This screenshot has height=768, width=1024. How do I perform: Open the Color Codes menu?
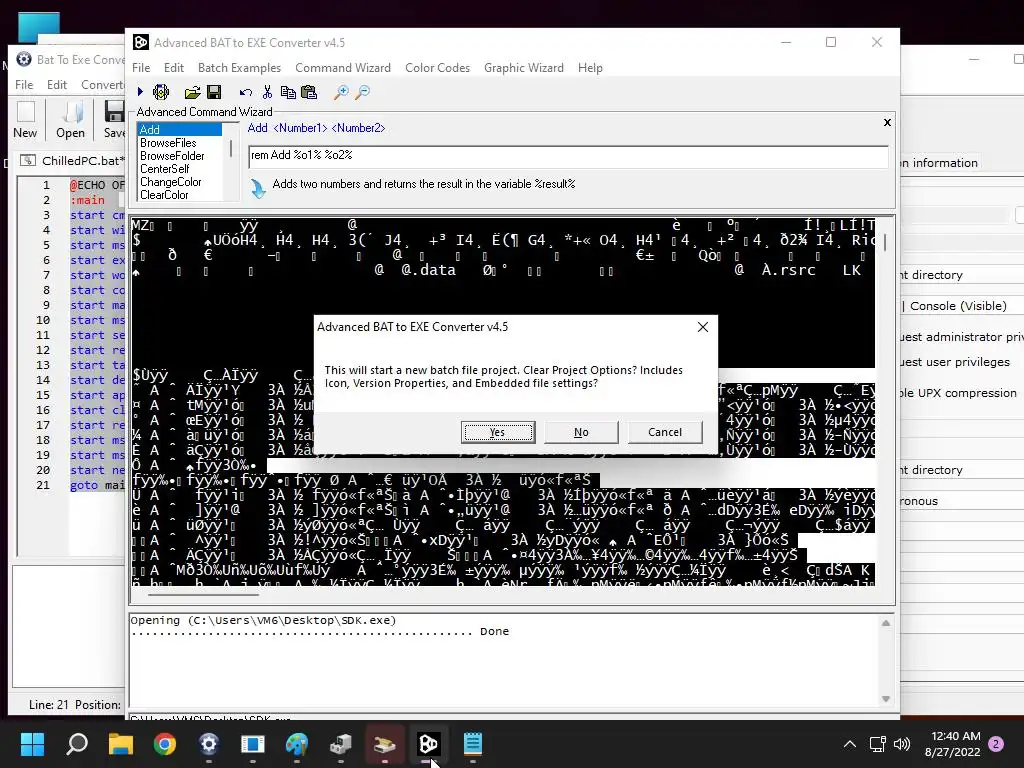[438, 68]
